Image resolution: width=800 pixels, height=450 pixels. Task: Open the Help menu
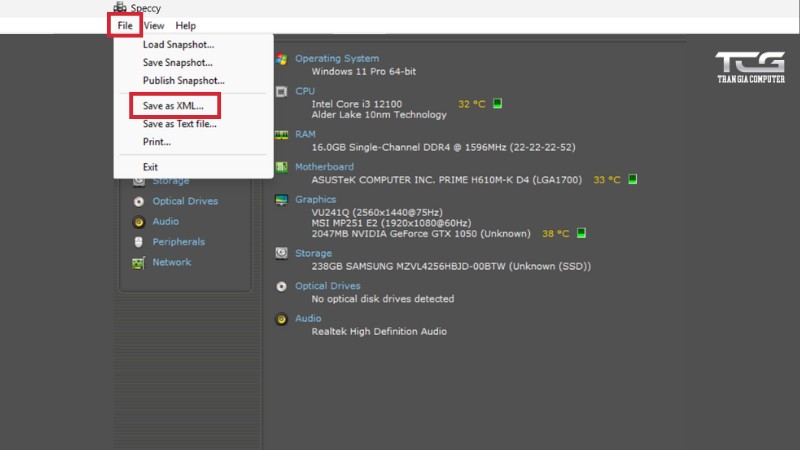(186, 25)
